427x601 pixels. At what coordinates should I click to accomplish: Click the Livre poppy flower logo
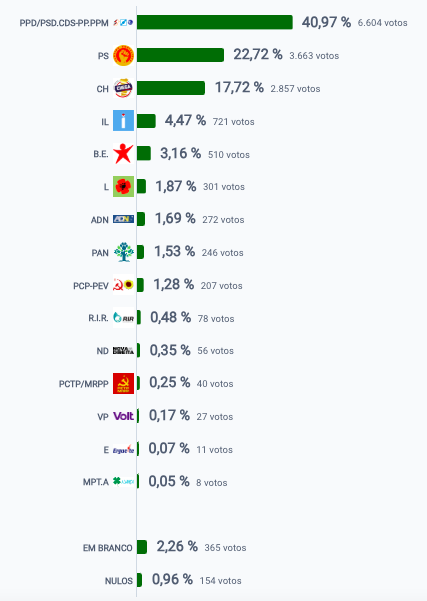[x=123, y=187]
